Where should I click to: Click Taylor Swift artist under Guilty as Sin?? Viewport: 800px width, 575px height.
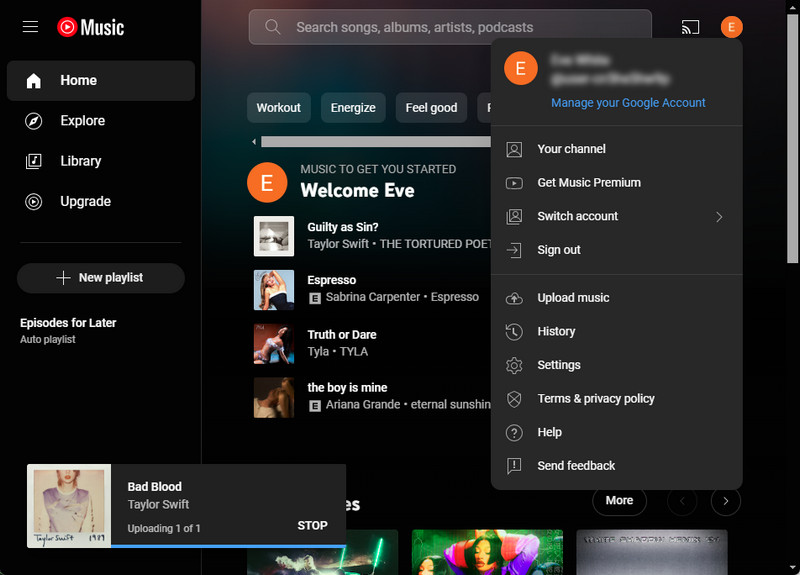338,244
